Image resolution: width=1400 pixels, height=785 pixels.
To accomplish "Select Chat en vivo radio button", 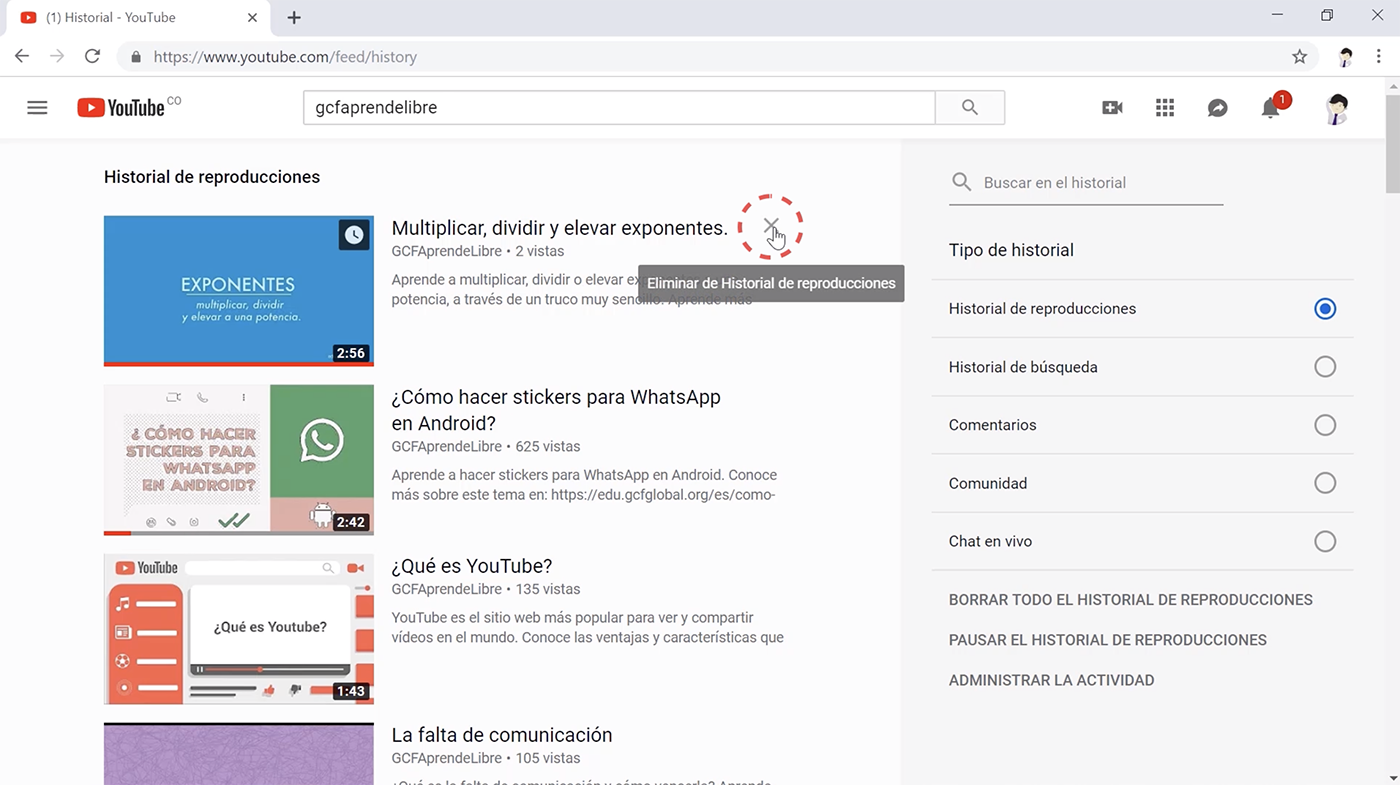I will 1325,541.
